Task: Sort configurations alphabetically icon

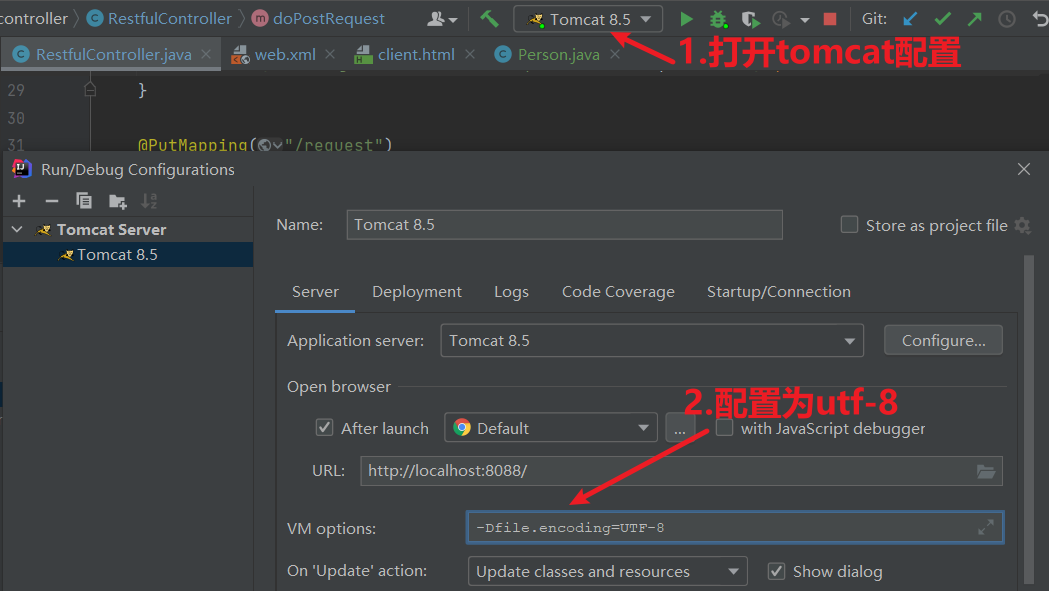Action: coord(149,201)
